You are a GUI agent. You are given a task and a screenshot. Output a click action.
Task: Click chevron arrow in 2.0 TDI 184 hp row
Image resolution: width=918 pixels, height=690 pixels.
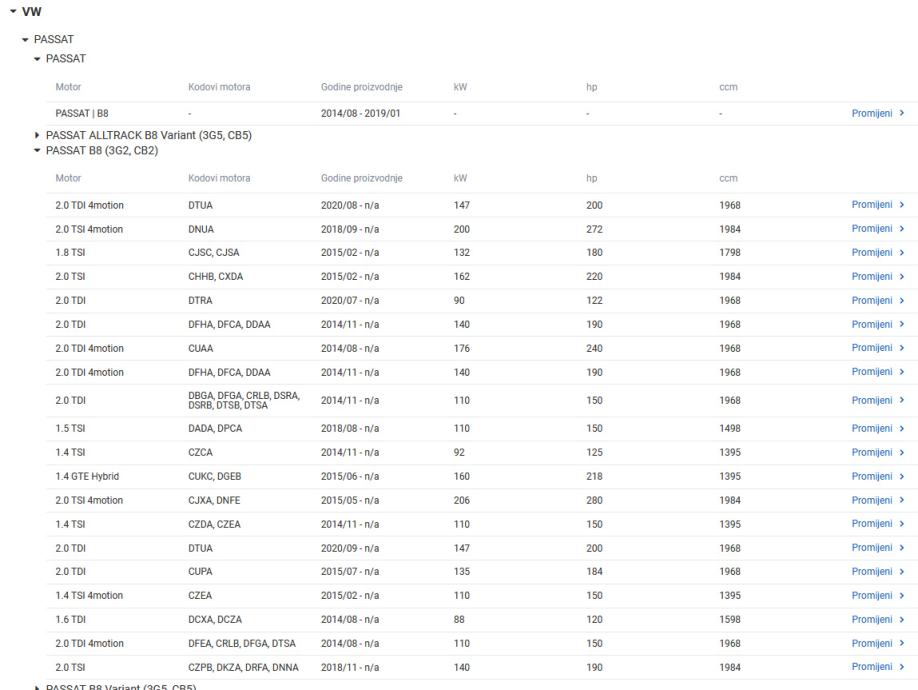click(x=902, y=571)
